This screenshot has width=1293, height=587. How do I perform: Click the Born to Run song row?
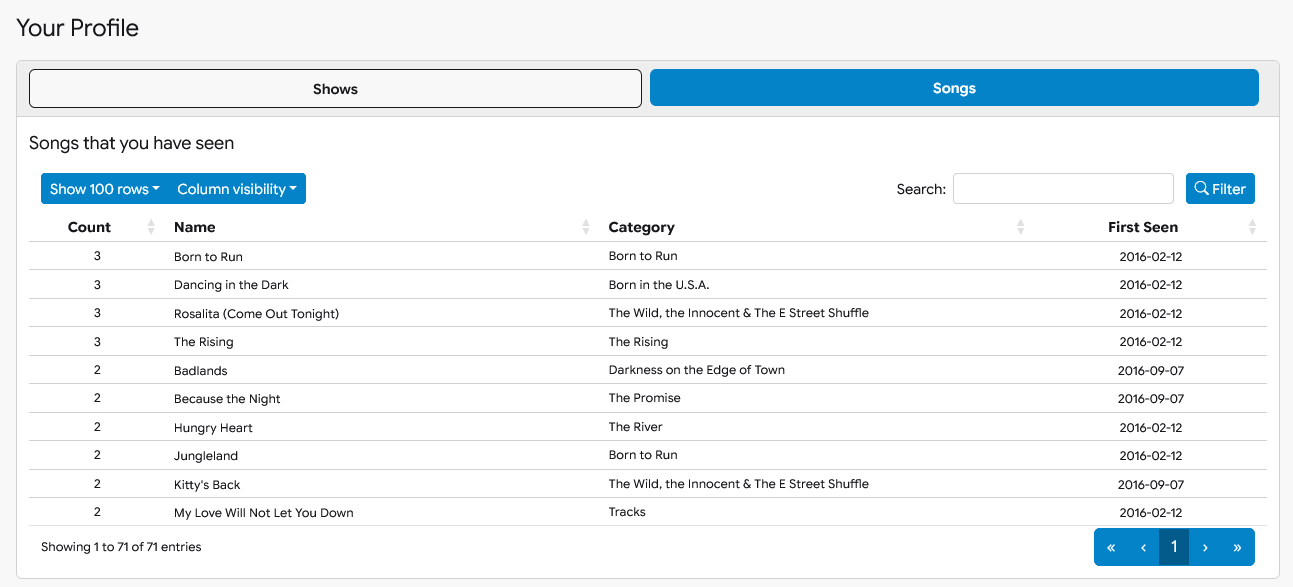pyautogui.click(x=208, y=257)
